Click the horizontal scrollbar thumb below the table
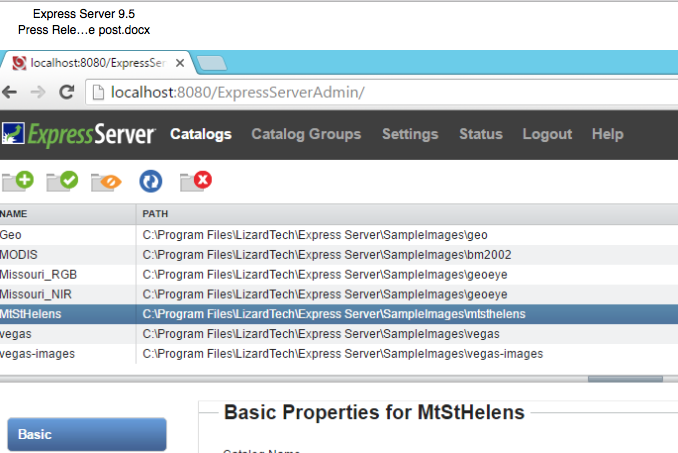 (x=625, y=379)
